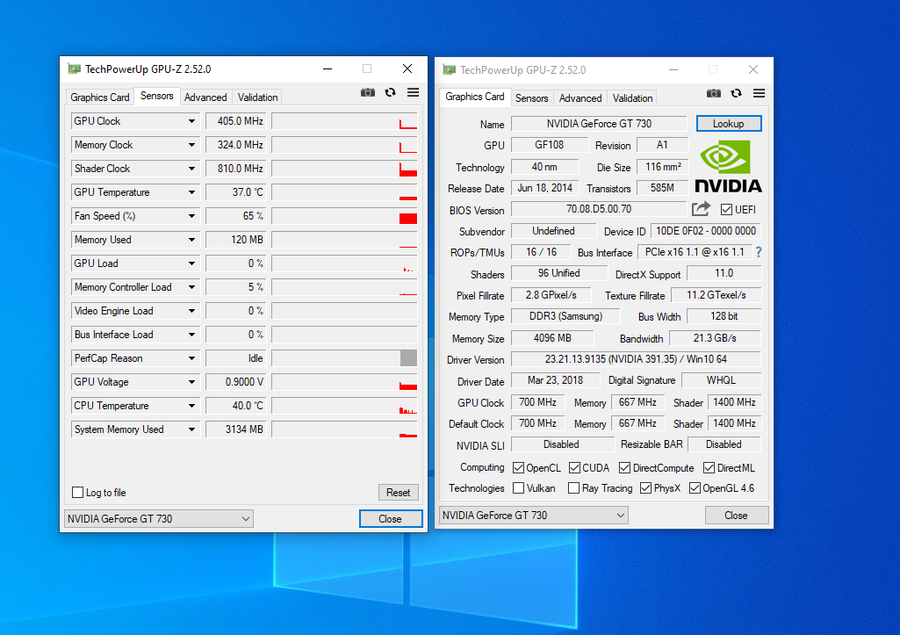The image size is (900, 635).
Task: Open Video Engine Load dropdown arrow
Action: [192, 311]
